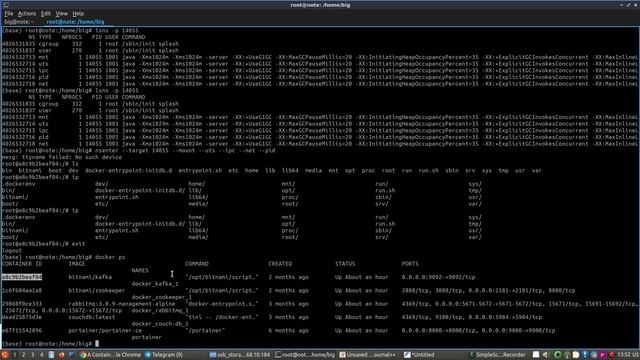Switch to workspace 4
The width and height of the screenshot is (640, 360).
42,355
